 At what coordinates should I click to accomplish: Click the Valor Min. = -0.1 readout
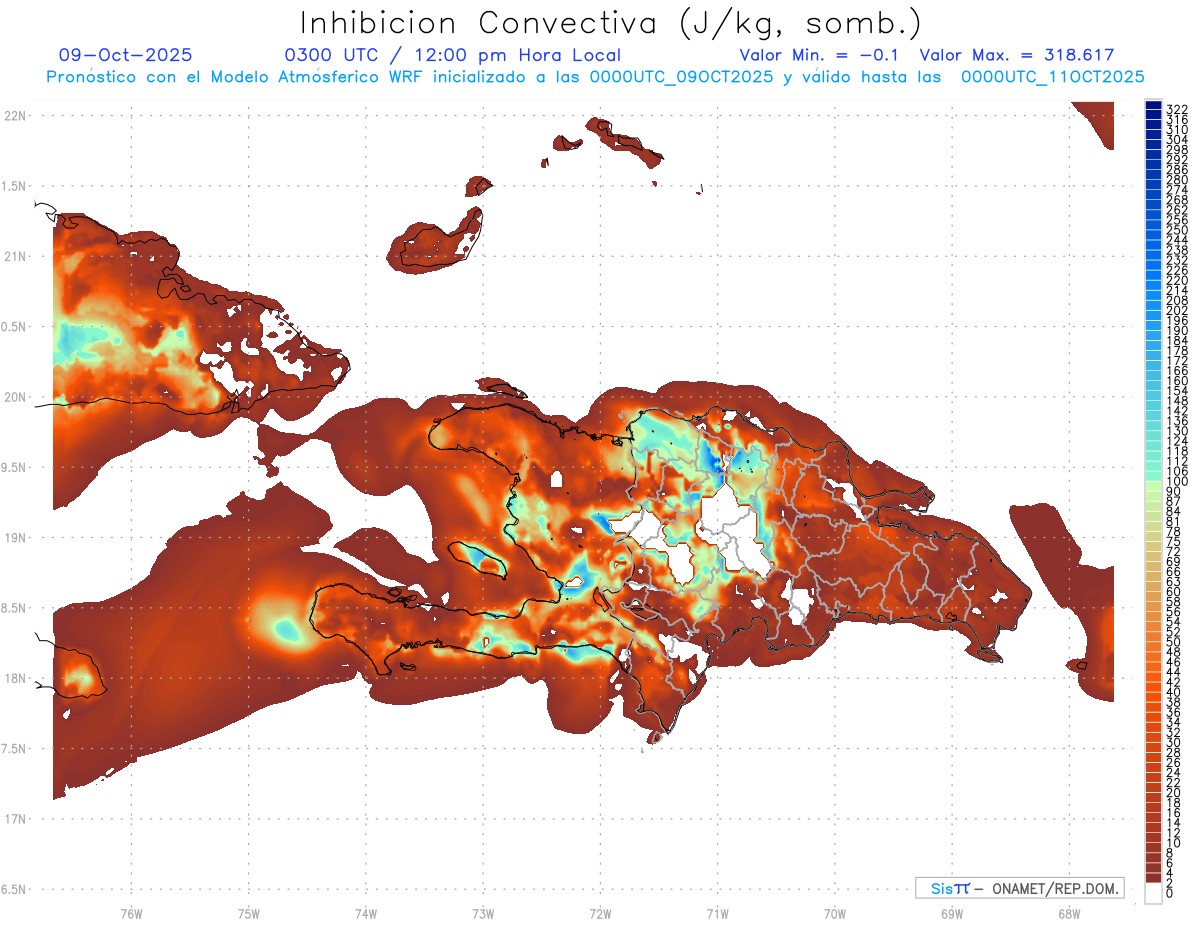(822, 55)
